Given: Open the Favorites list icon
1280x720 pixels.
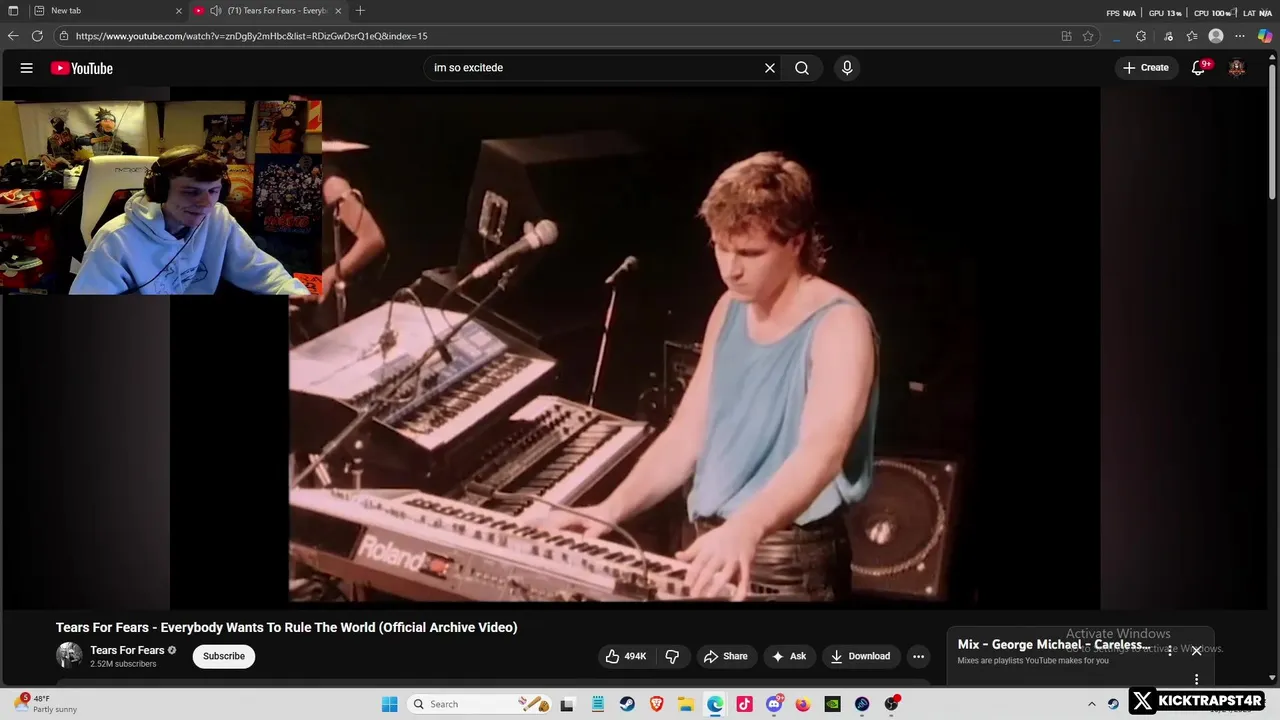Looking at the screenshot, I should (1192, 36).
